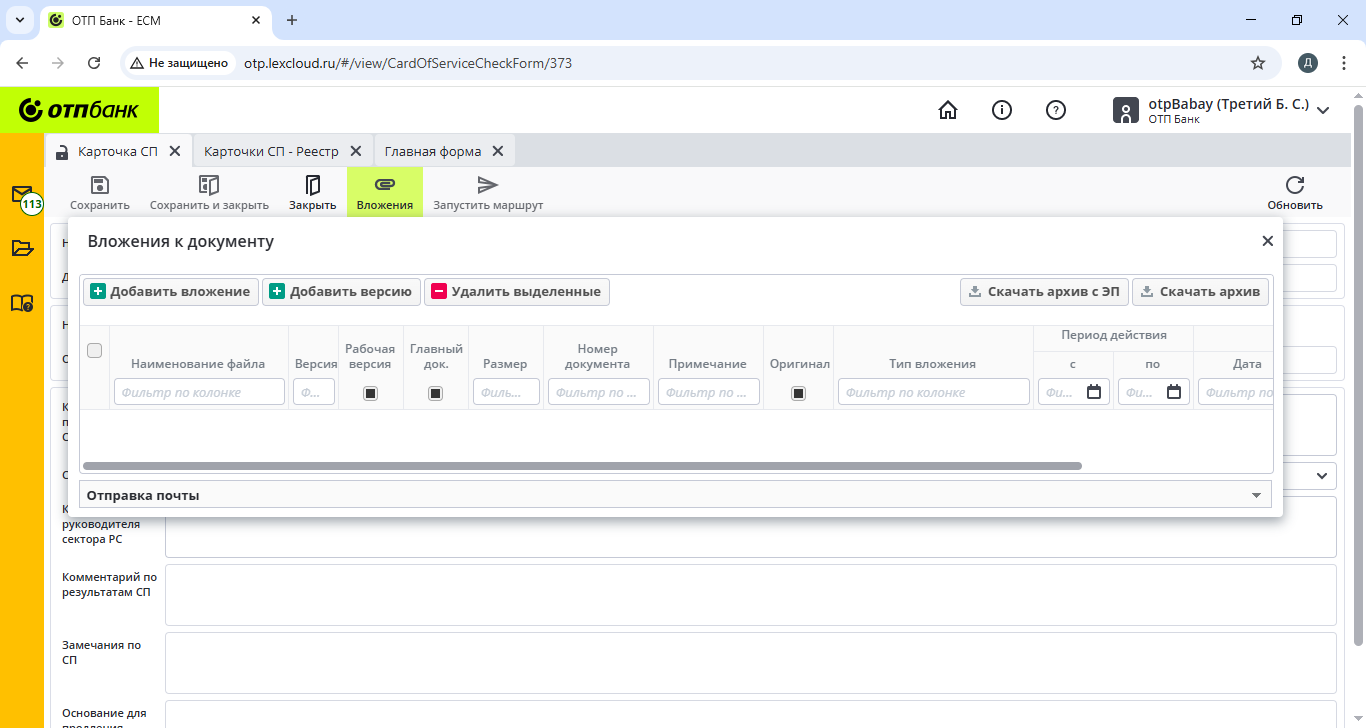Click the page vertical scrollbar
The height and width of the screenshot is (728, 1366).
(x=1358, y=375)
